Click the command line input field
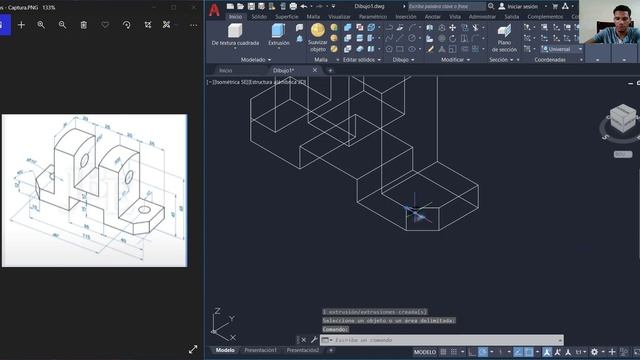This screenshot has height=360, width=640. 442,340
